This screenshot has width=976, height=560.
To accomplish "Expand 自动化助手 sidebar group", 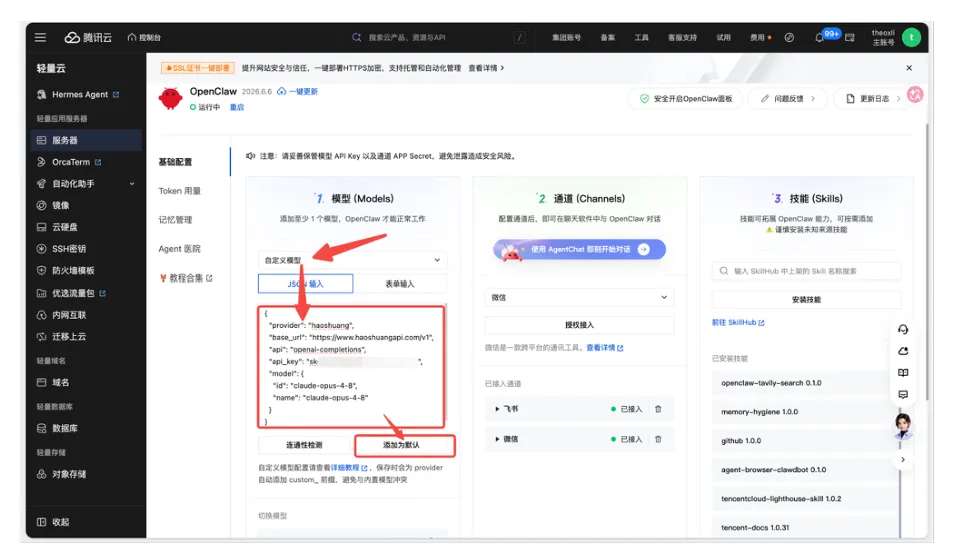I will click(86, 184).
